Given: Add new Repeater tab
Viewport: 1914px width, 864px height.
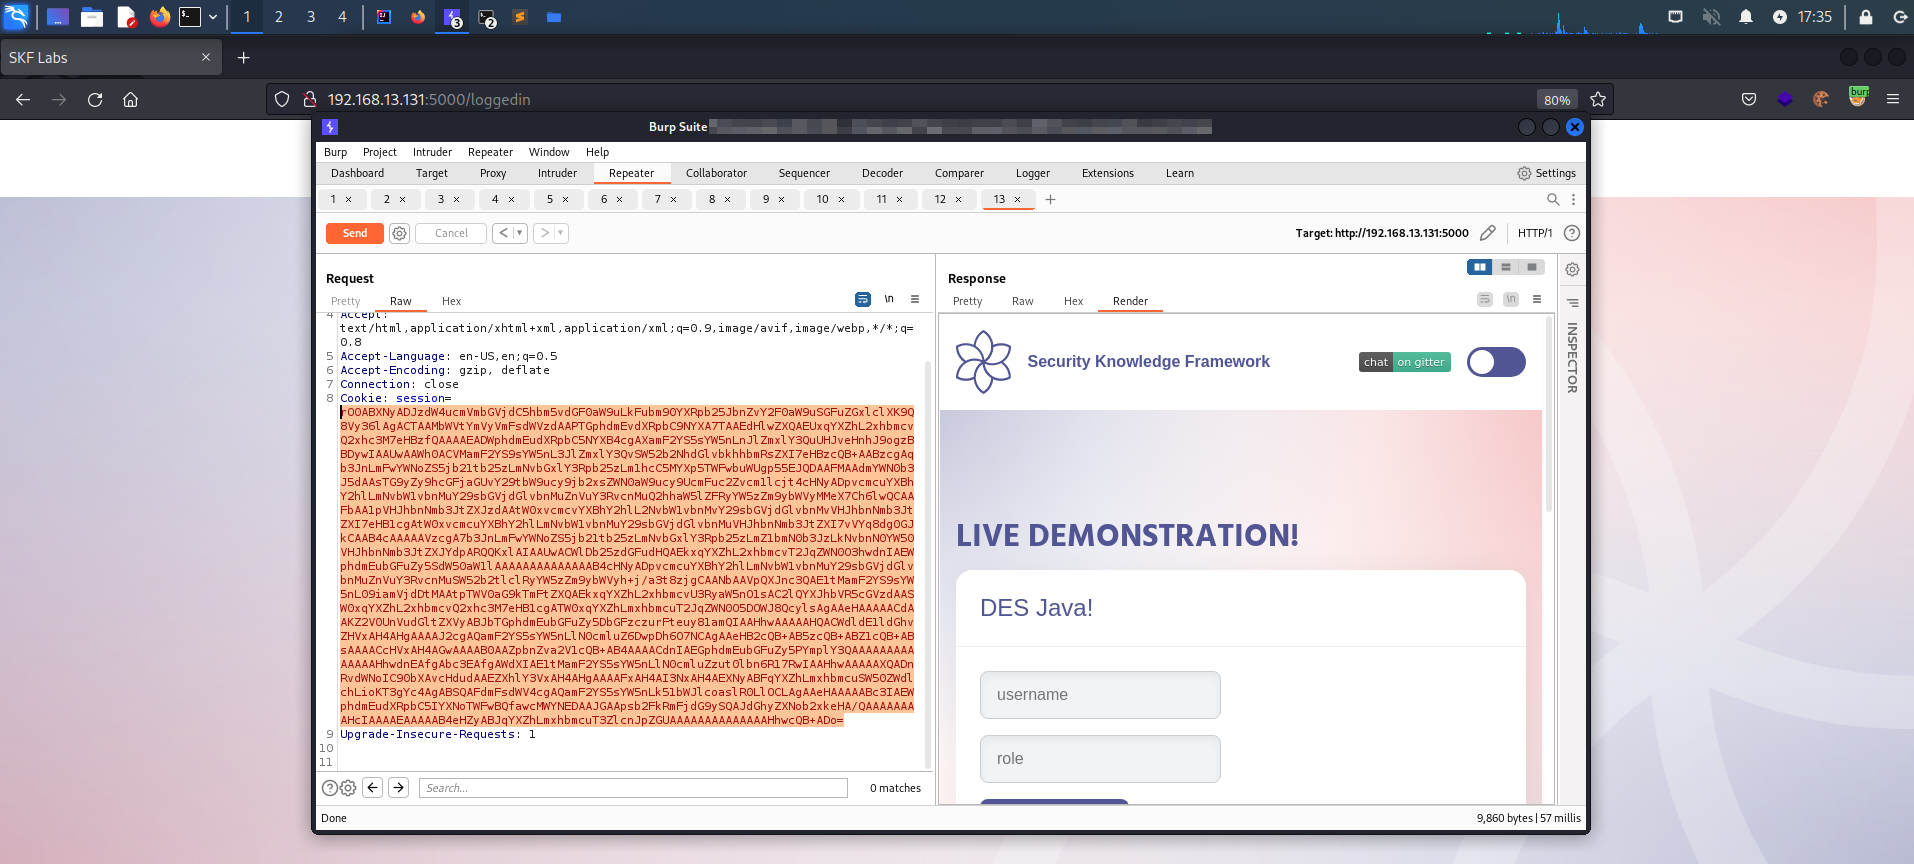Looking at the screenshot, I should (1050, 200).
